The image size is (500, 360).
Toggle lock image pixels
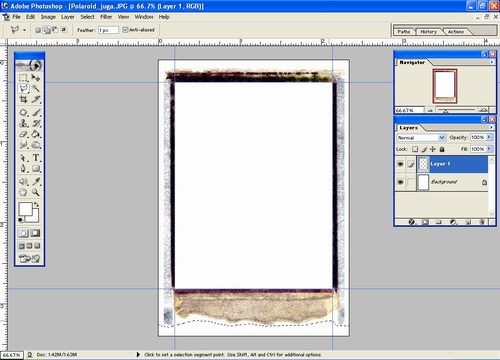(x=424, y=149)
